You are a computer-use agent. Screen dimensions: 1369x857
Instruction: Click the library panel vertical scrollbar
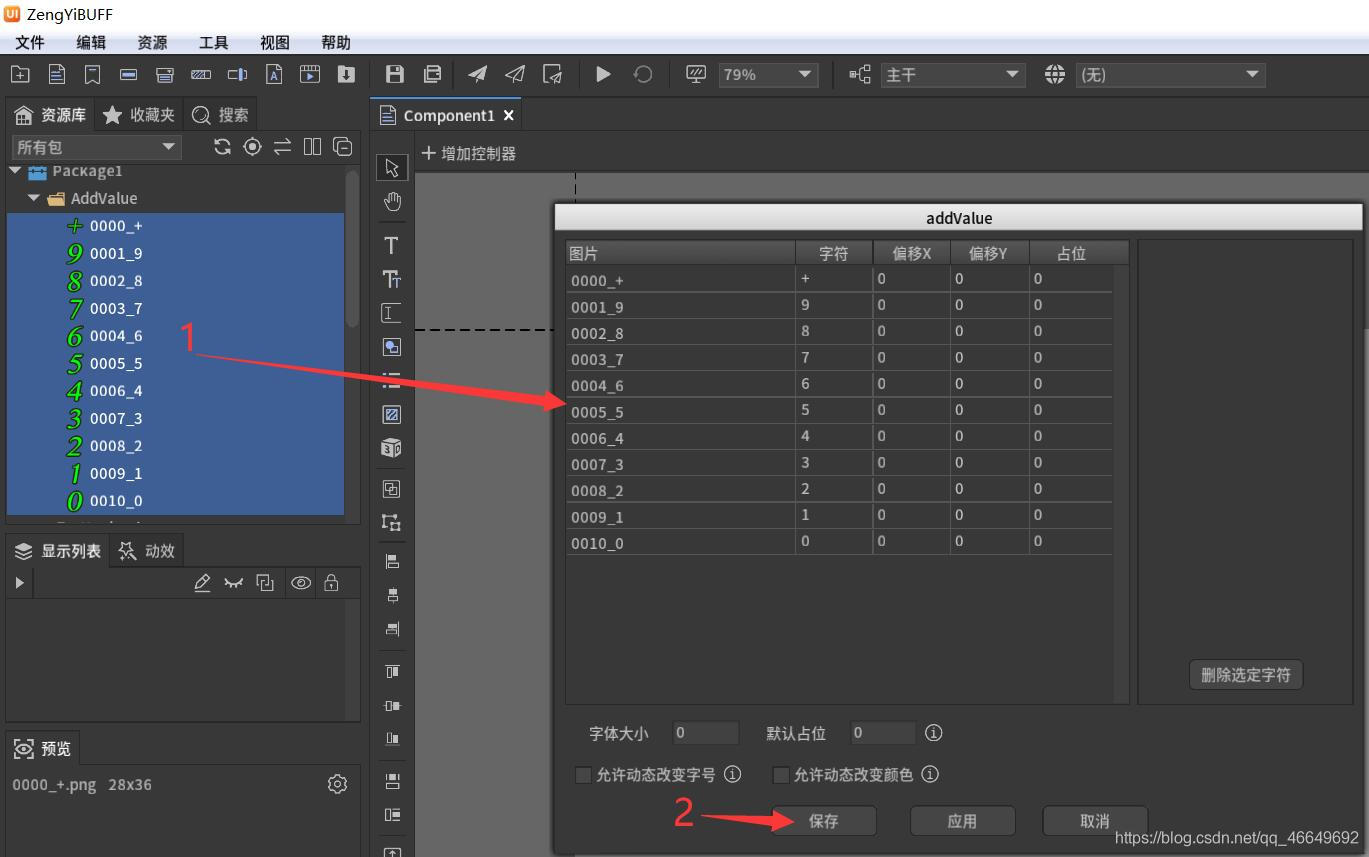point(352,250)
